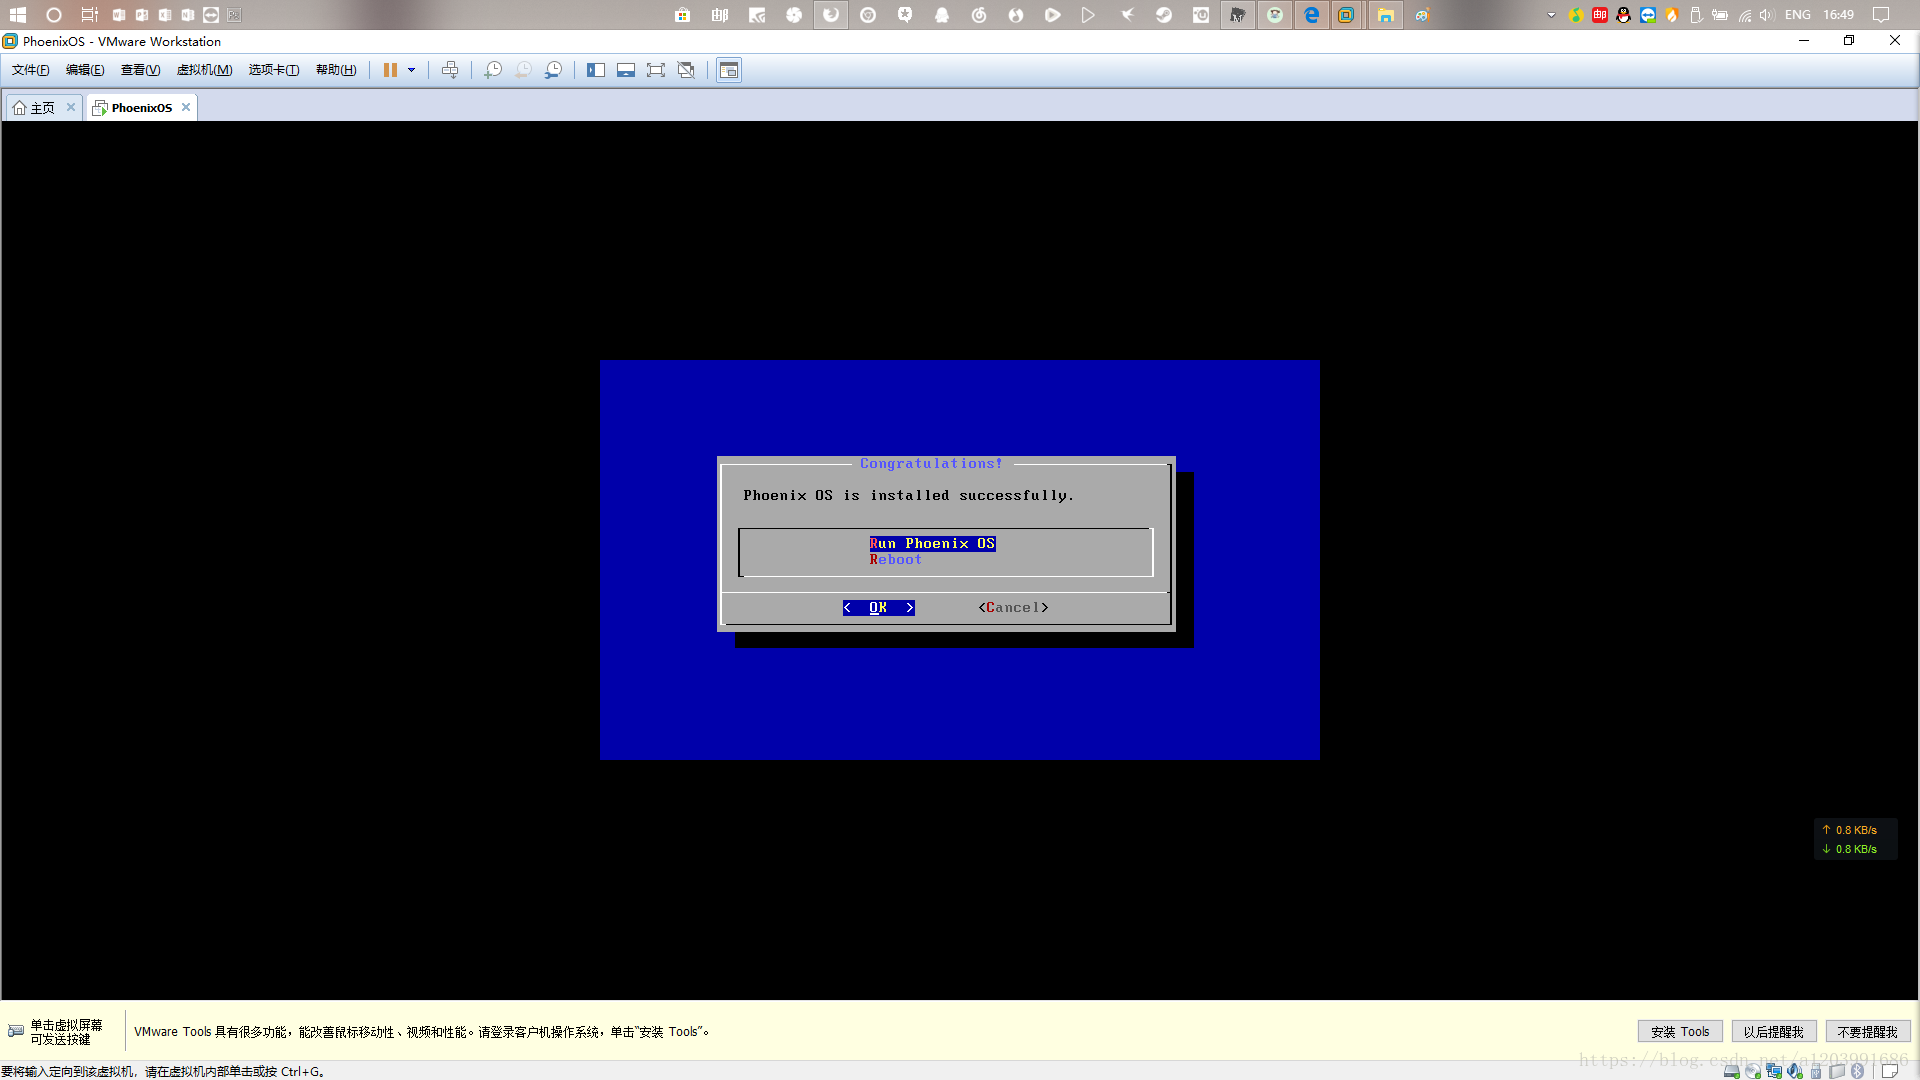Open the 选项卡(T) menu
The image size is (1920, 1080).
pyautogui.click(x=273, y=70)
